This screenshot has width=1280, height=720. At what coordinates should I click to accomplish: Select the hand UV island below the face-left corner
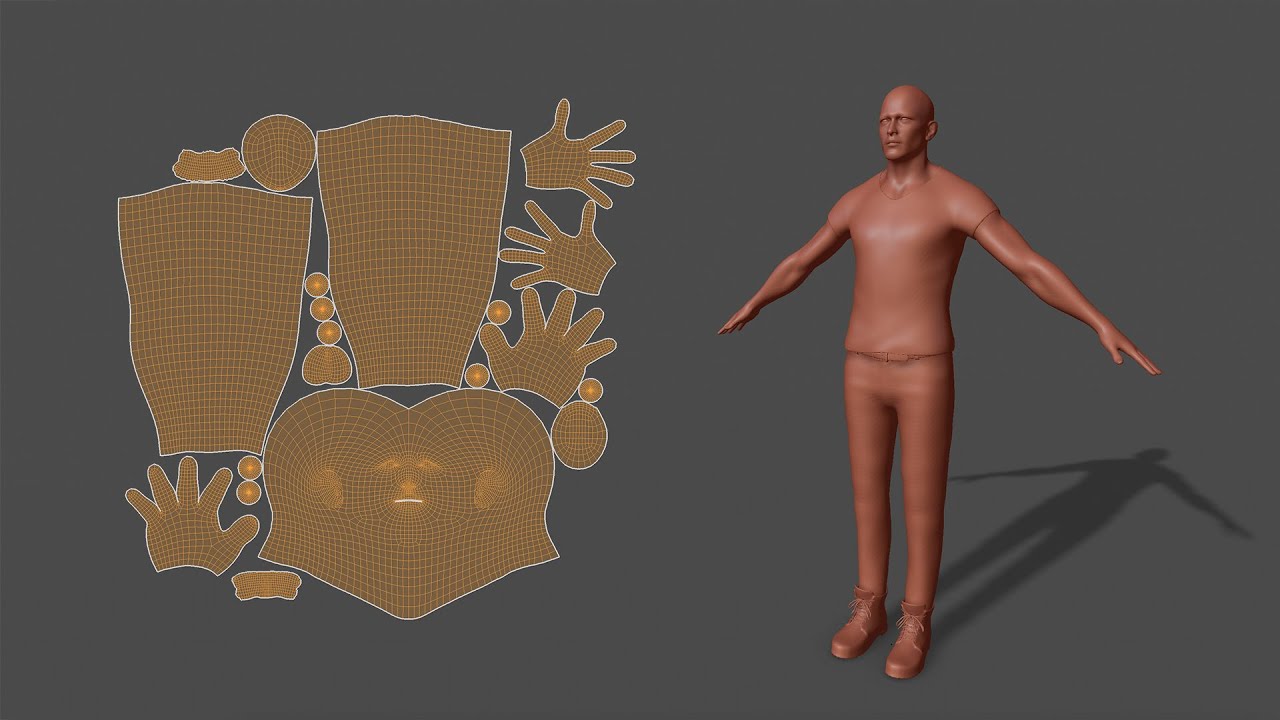click(x=190, y=516)
